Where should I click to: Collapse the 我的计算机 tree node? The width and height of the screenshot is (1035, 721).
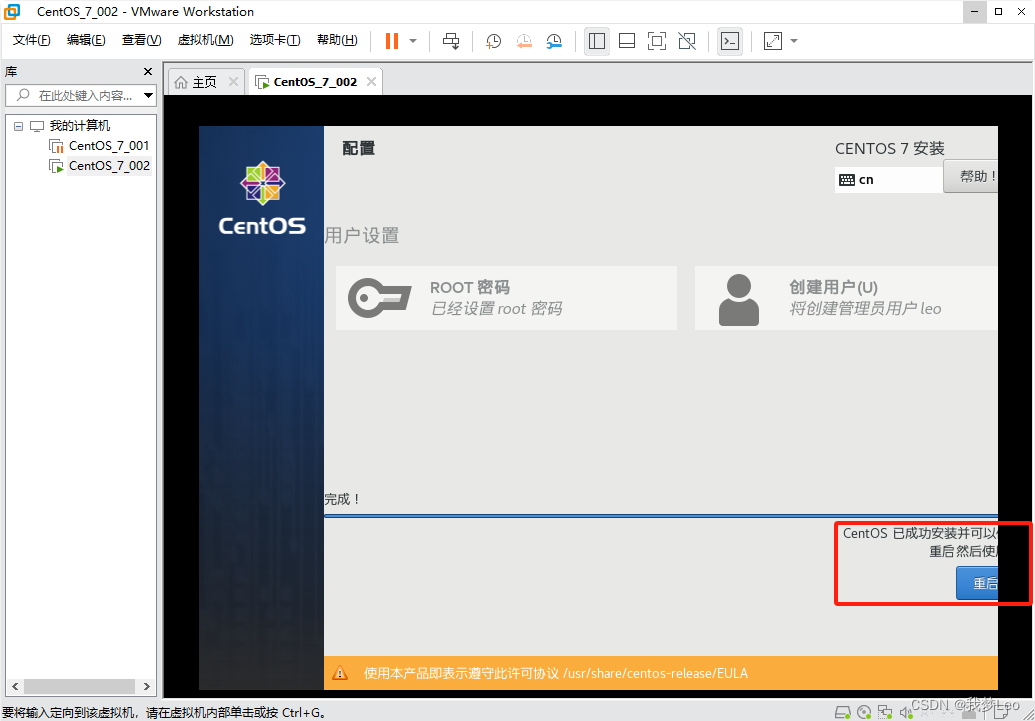tap(18, 126)
